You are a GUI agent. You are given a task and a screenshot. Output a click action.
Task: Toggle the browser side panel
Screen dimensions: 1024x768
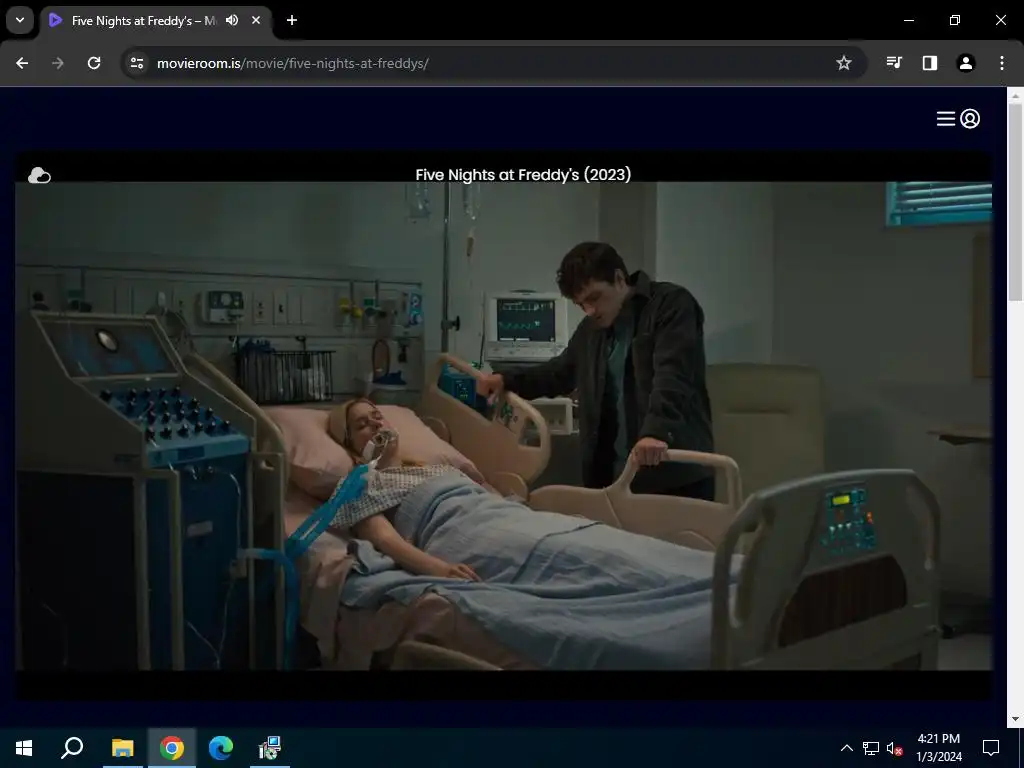[930, 63]
